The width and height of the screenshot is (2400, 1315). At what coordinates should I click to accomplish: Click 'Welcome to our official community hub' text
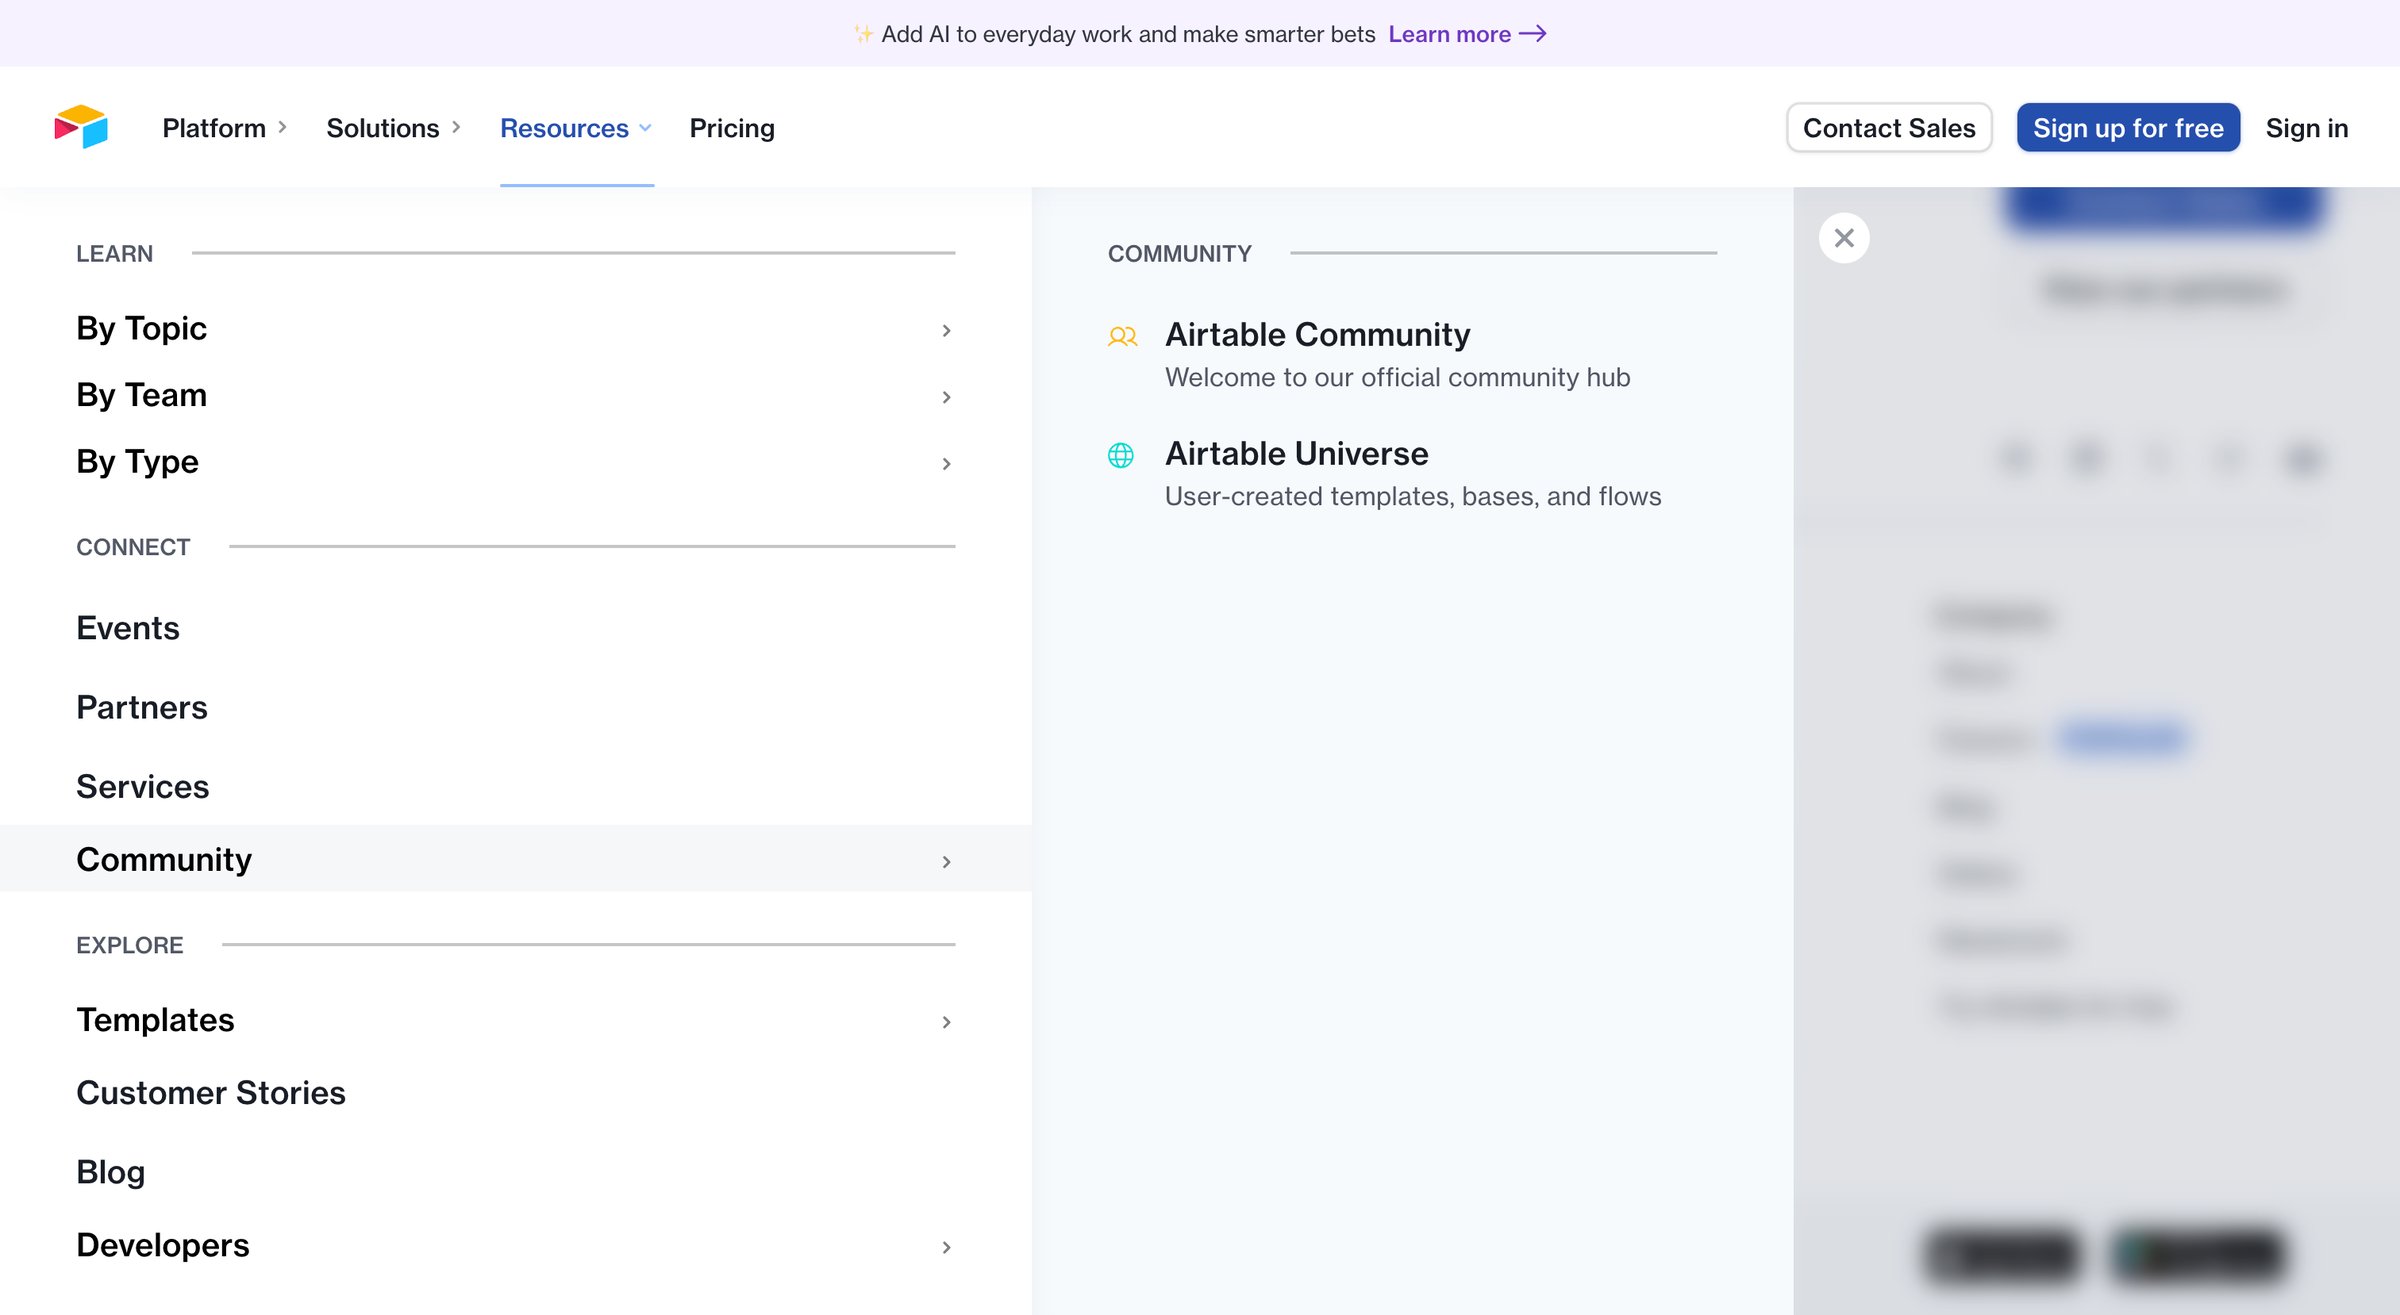pos(1397,378)
